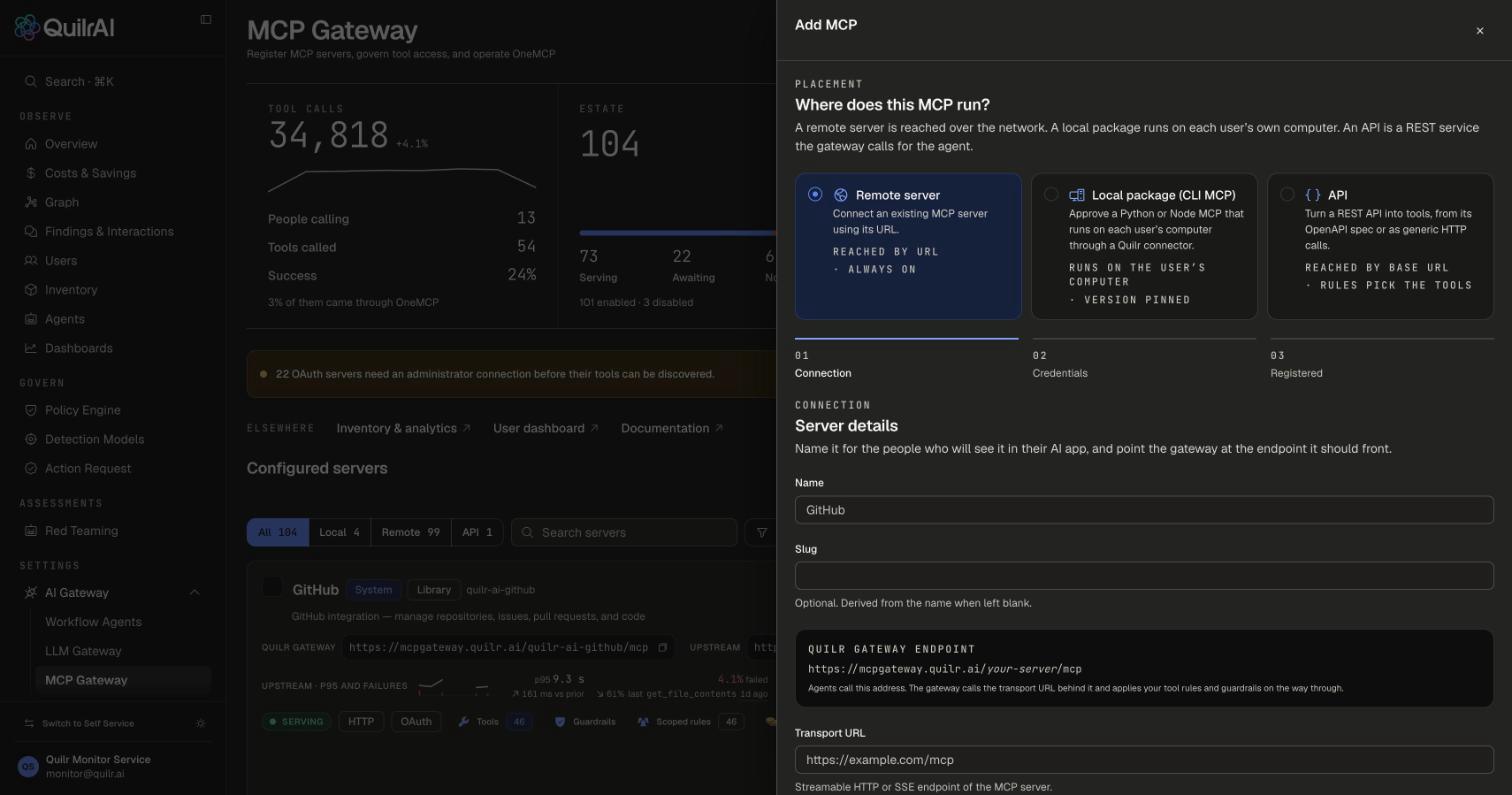The image size is (1512, 795).
Task: Click the Graph sidebar icon
Action: tap(31, 202)
